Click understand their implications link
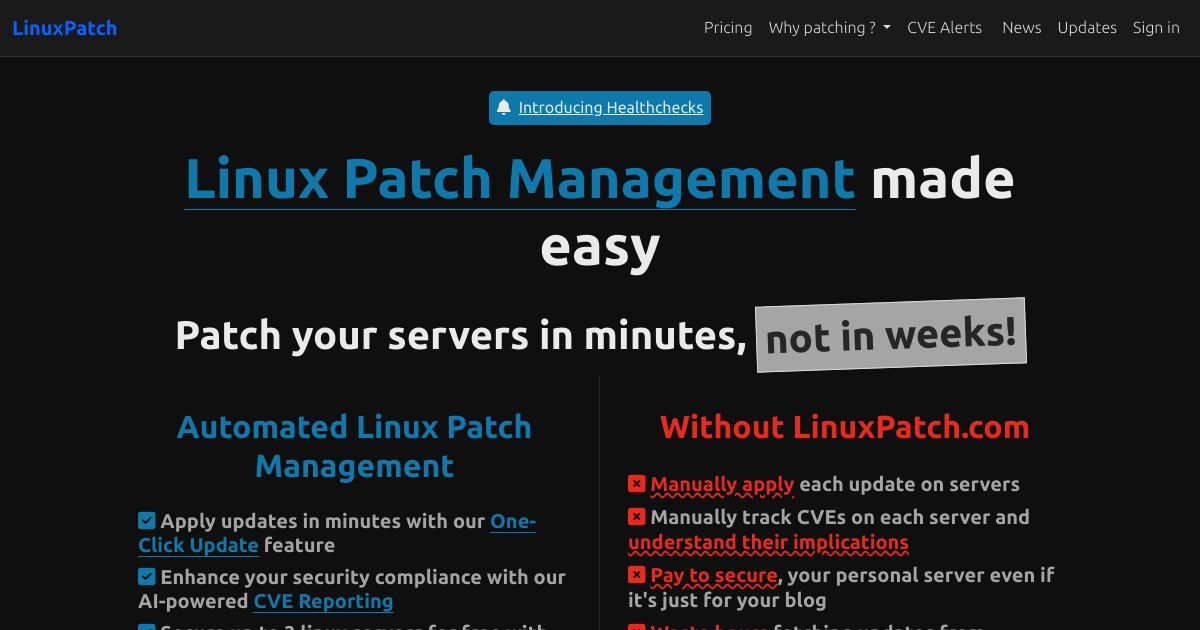 (768, 543)
